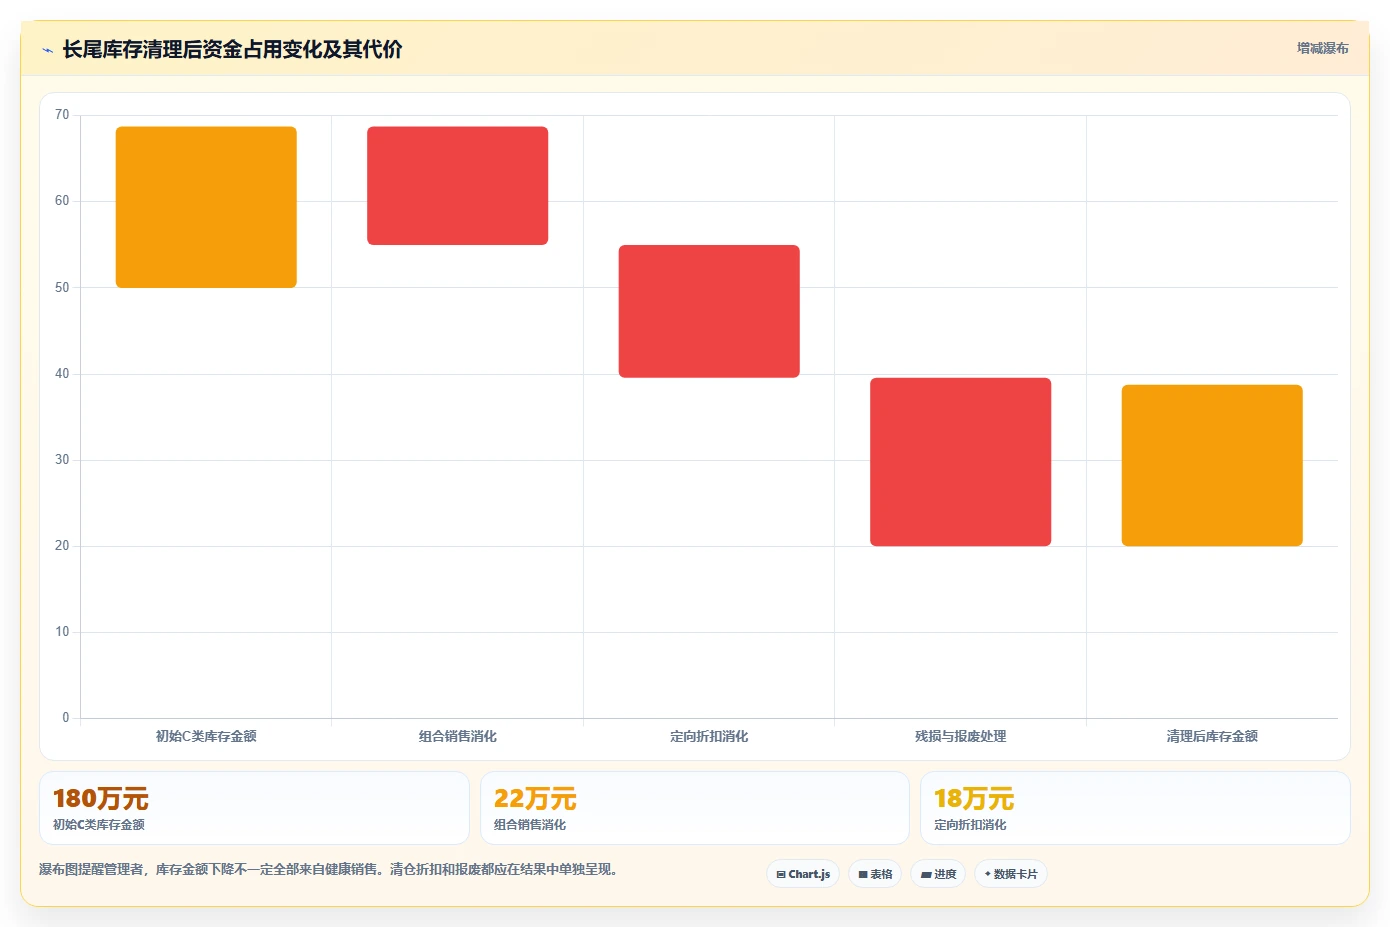Open the 18万元 data card
1390x927 pixels.
(x=1135, y=808)
